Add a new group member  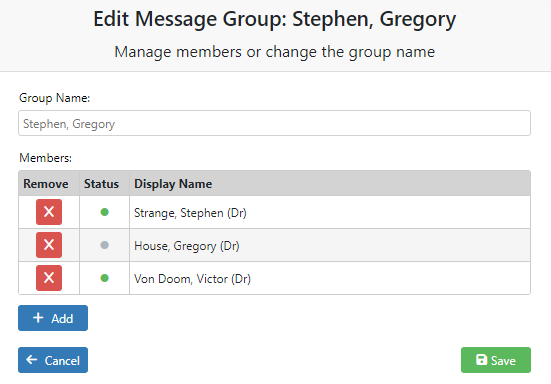pyautogui.click(x=53, y=318)
